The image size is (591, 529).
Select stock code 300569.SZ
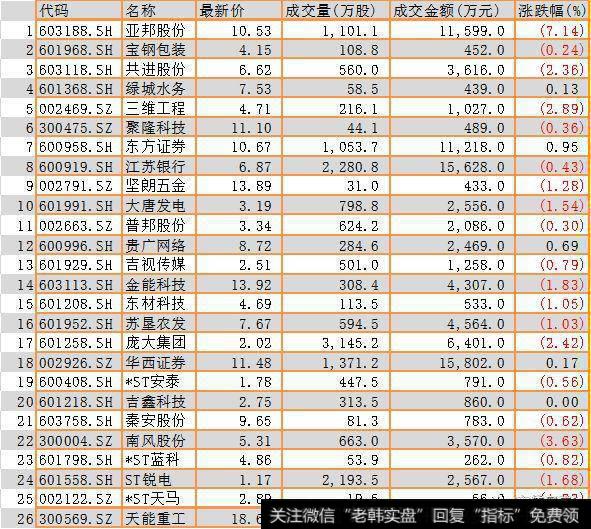coord(76,519)
